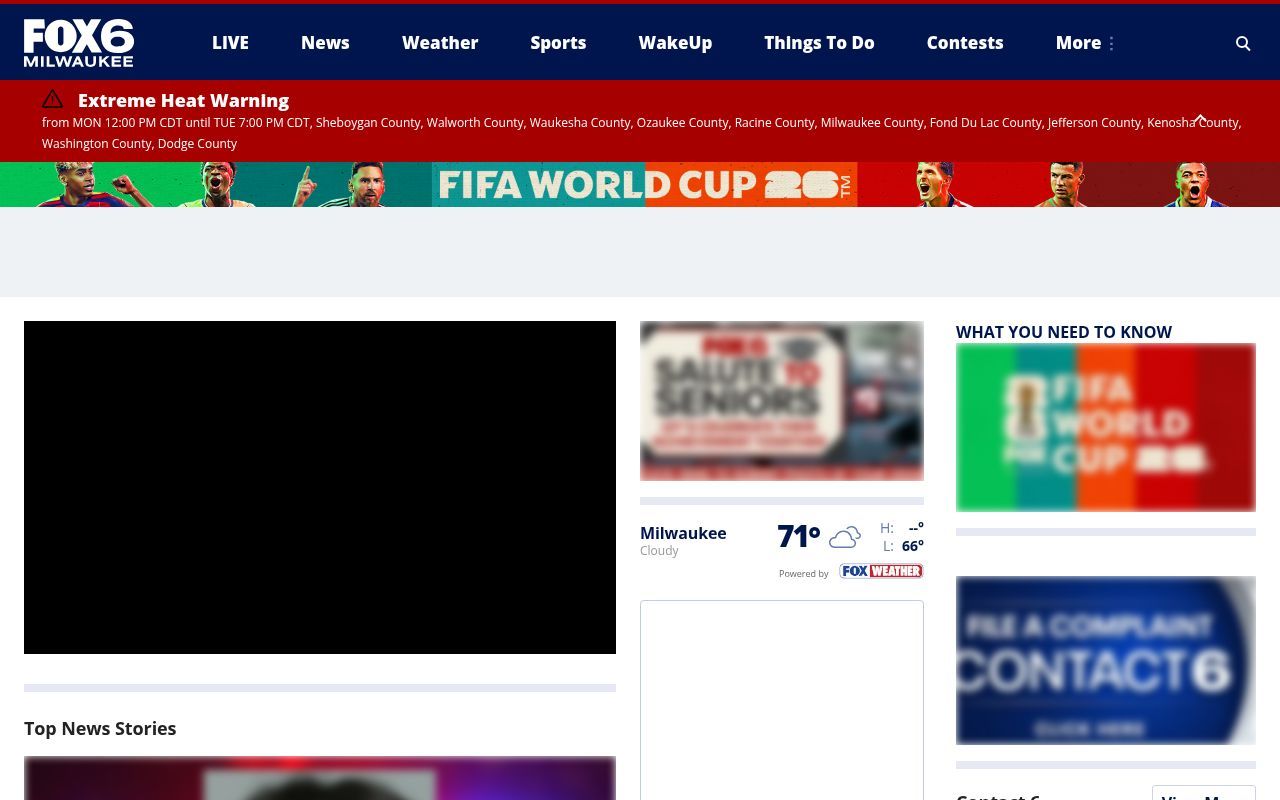Expand the More menu dots

[x=1111, y=43]
